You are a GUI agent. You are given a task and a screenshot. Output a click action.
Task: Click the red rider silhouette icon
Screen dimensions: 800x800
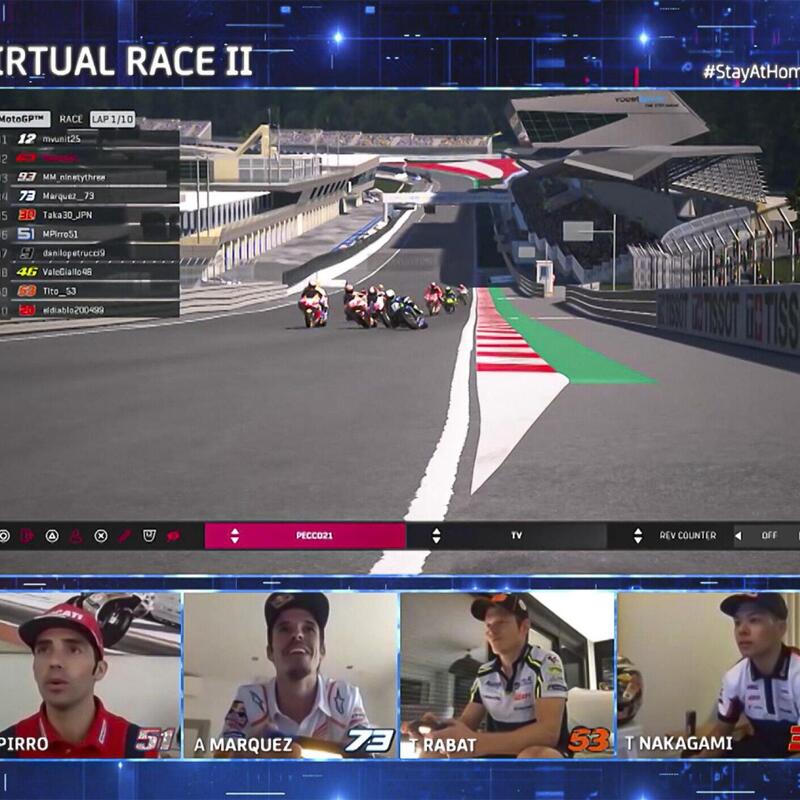click(x=76, y=536)
